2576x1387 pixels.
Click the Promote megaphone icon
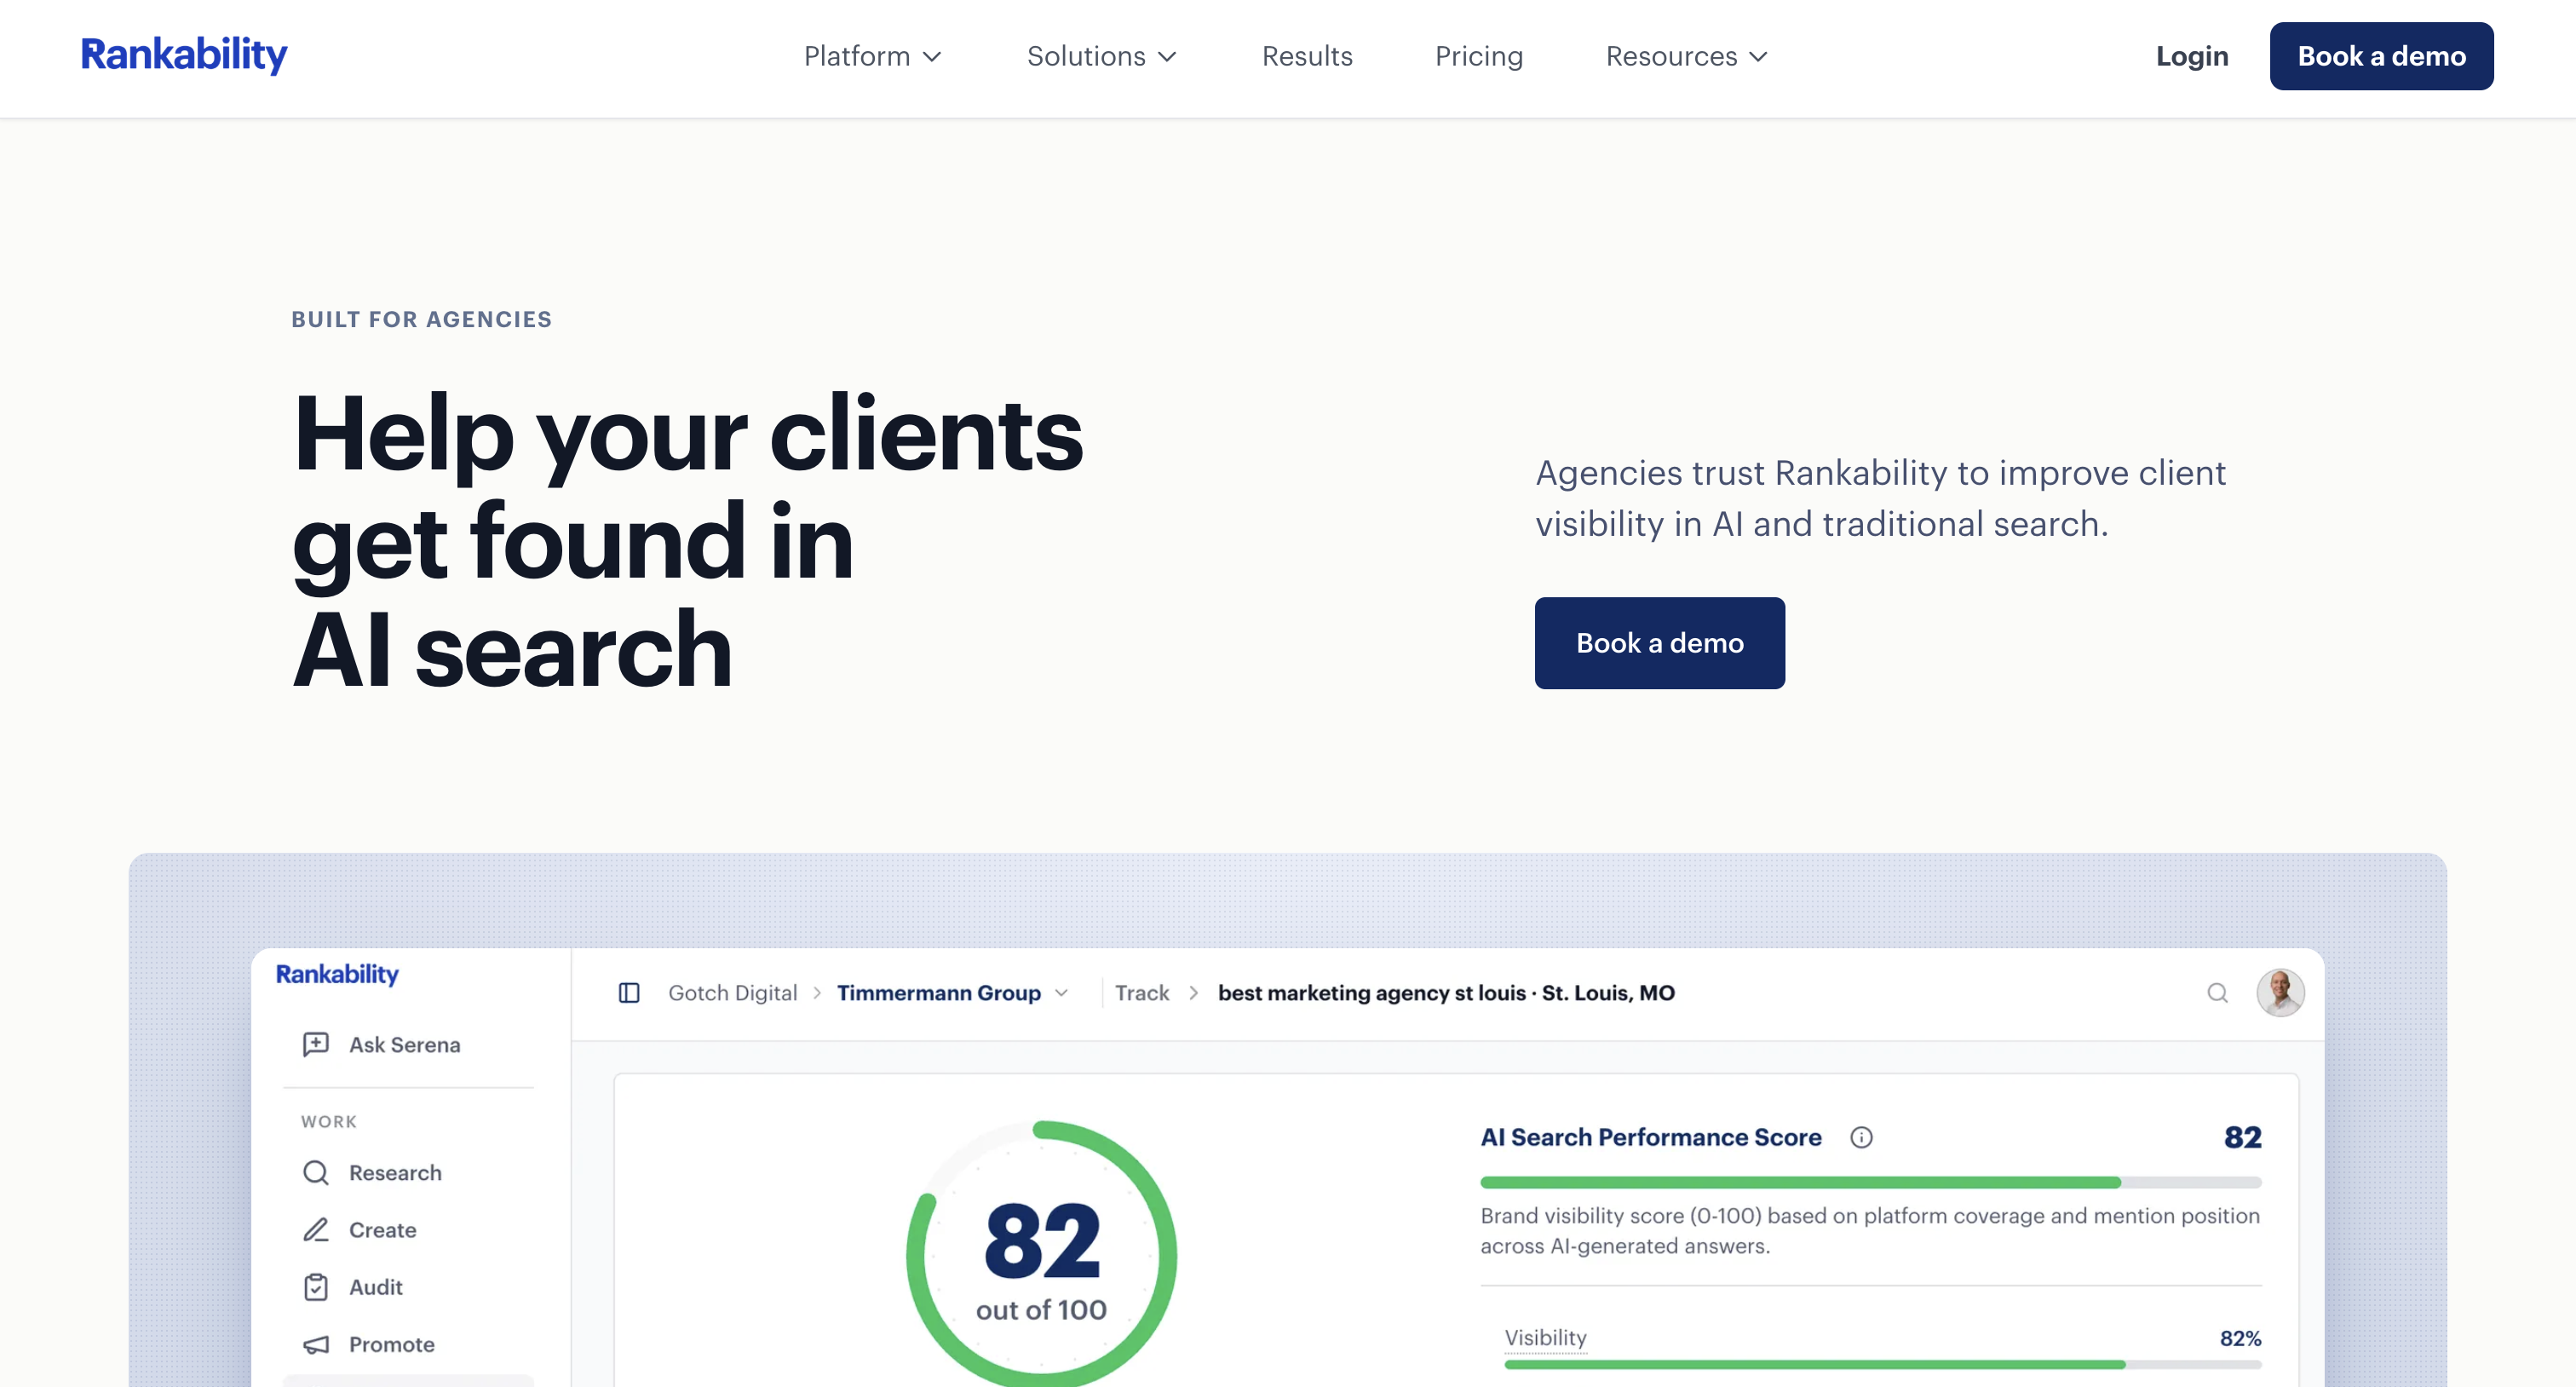(316, 1344)
